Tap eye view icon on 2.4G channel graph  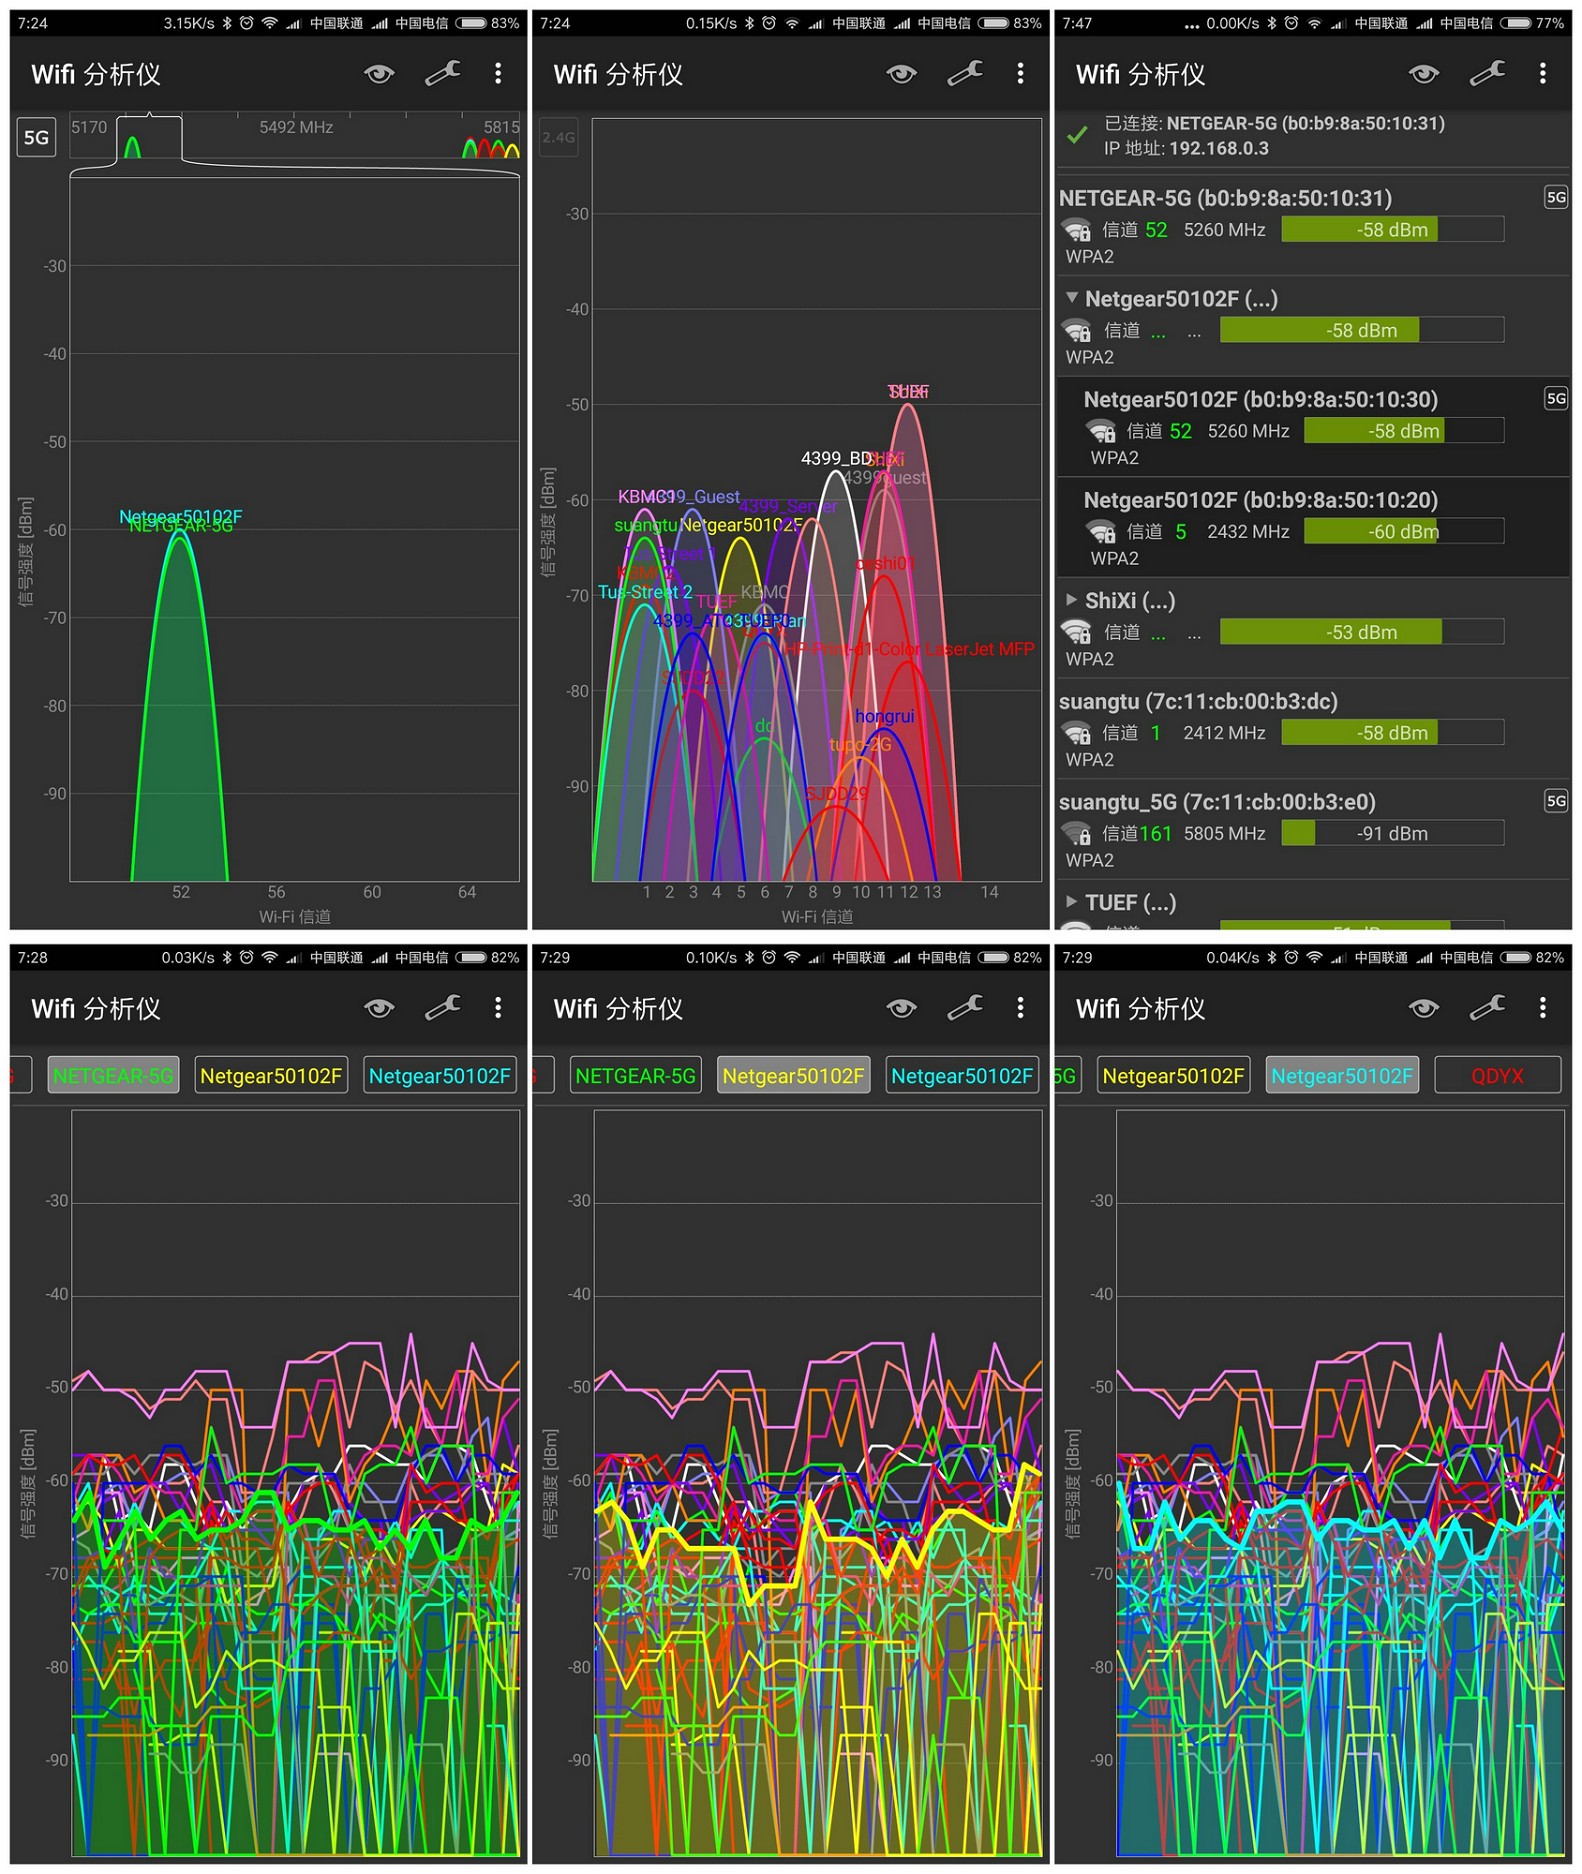(x=901, y=73)
